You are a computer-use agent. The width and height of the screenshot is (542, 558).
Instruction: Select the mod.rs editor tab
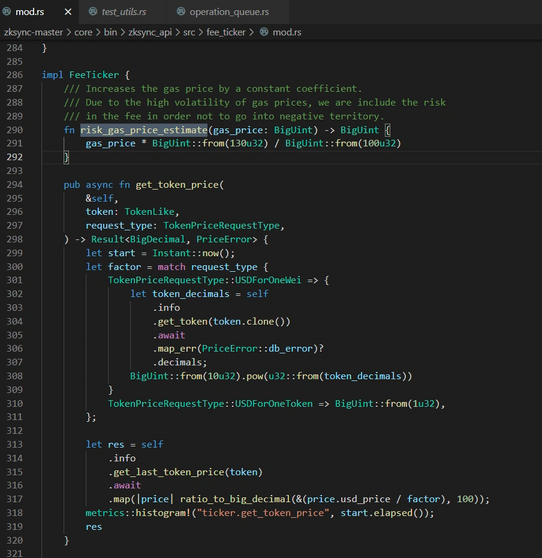click(x=30, y=12)
